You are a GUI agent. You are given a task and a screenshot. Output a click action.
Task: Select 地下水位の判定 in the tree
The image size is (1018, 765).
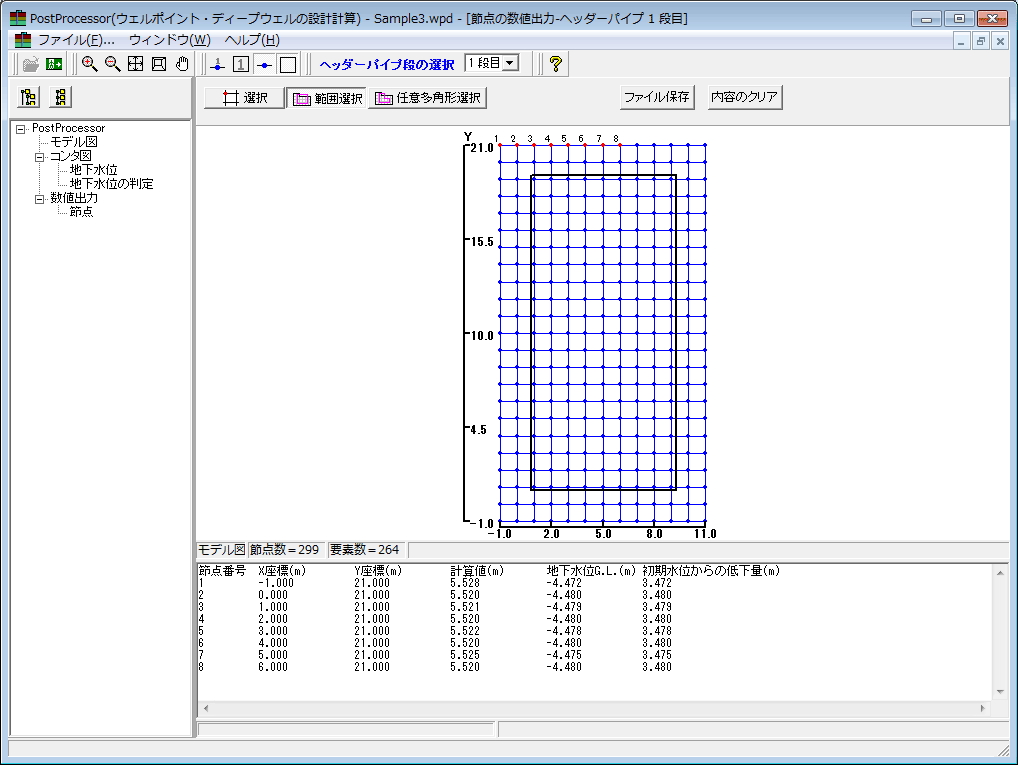point(111,184)
